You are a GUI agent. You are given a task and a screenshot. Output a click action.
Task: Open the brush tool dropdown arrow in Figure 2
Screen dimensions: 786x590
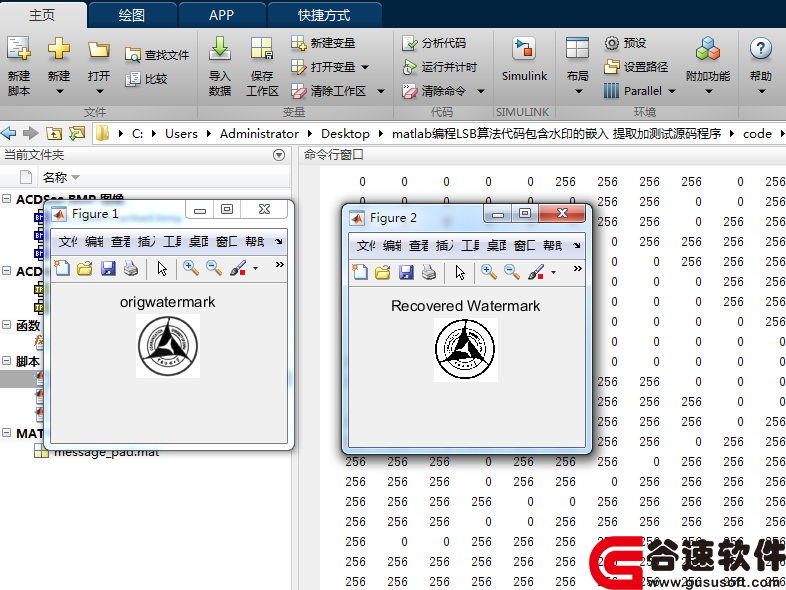(553, 273)
